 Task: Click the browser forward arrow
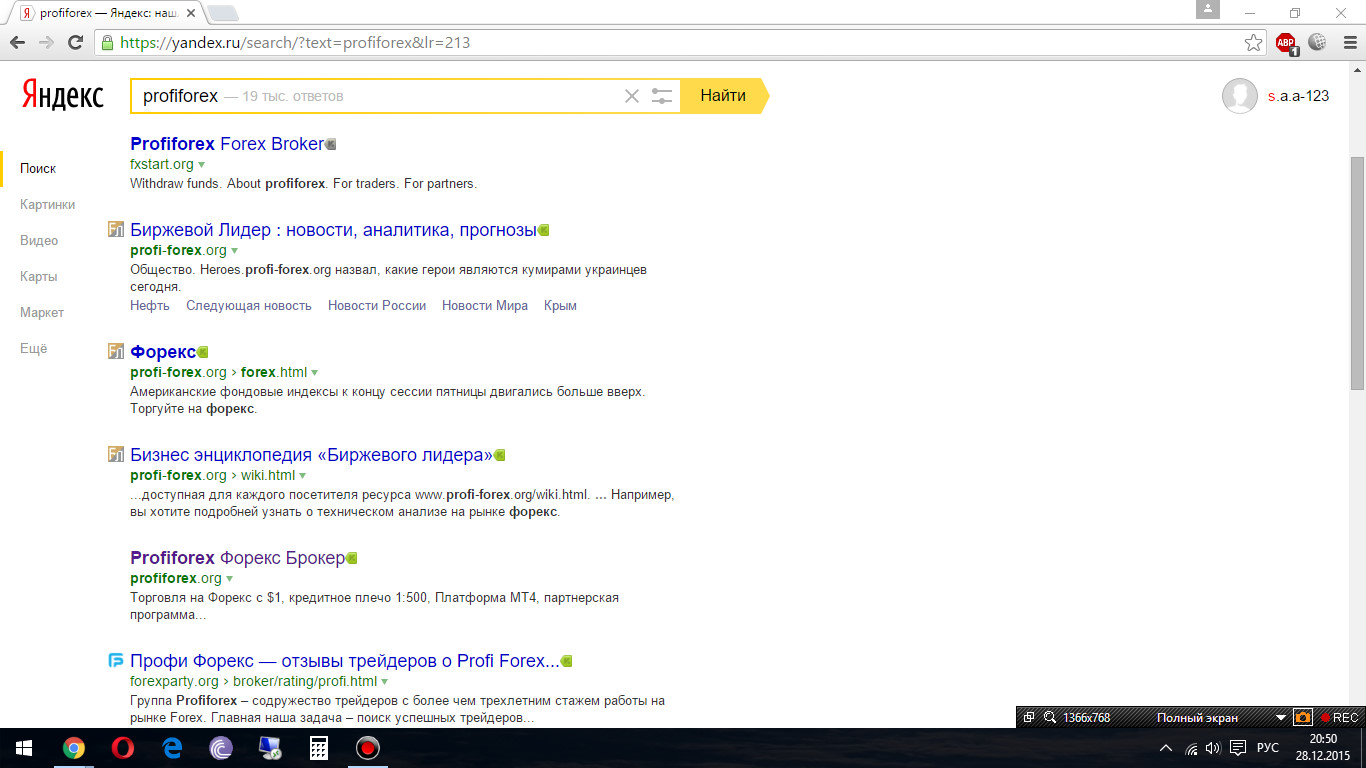(46, 43)
